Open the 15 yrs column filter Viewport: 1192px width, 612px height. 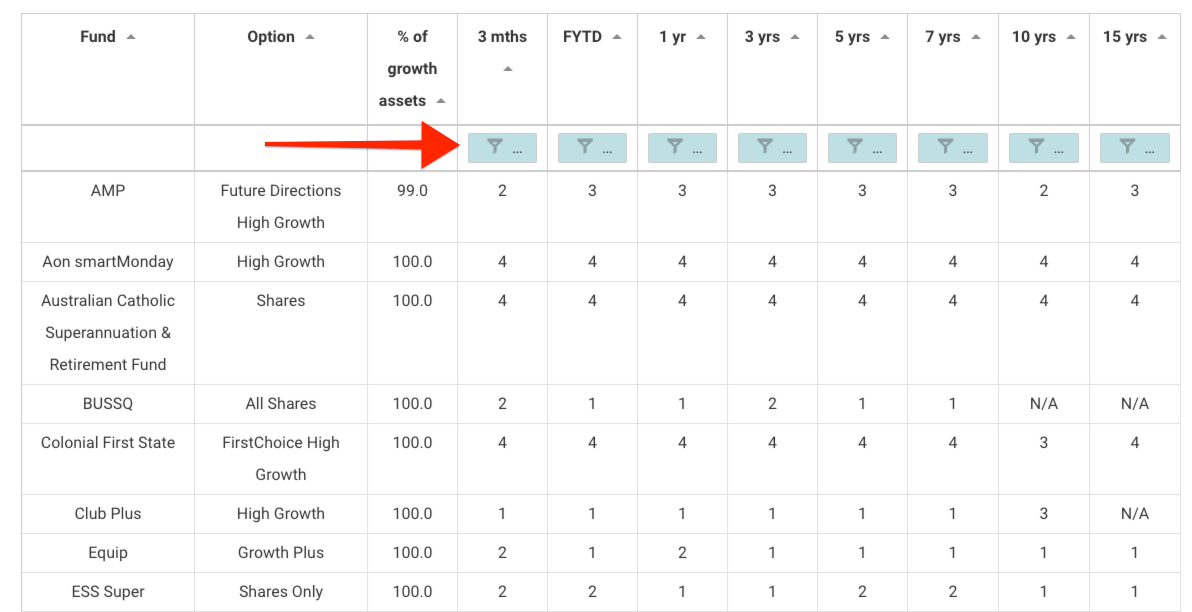[1134, 147]
